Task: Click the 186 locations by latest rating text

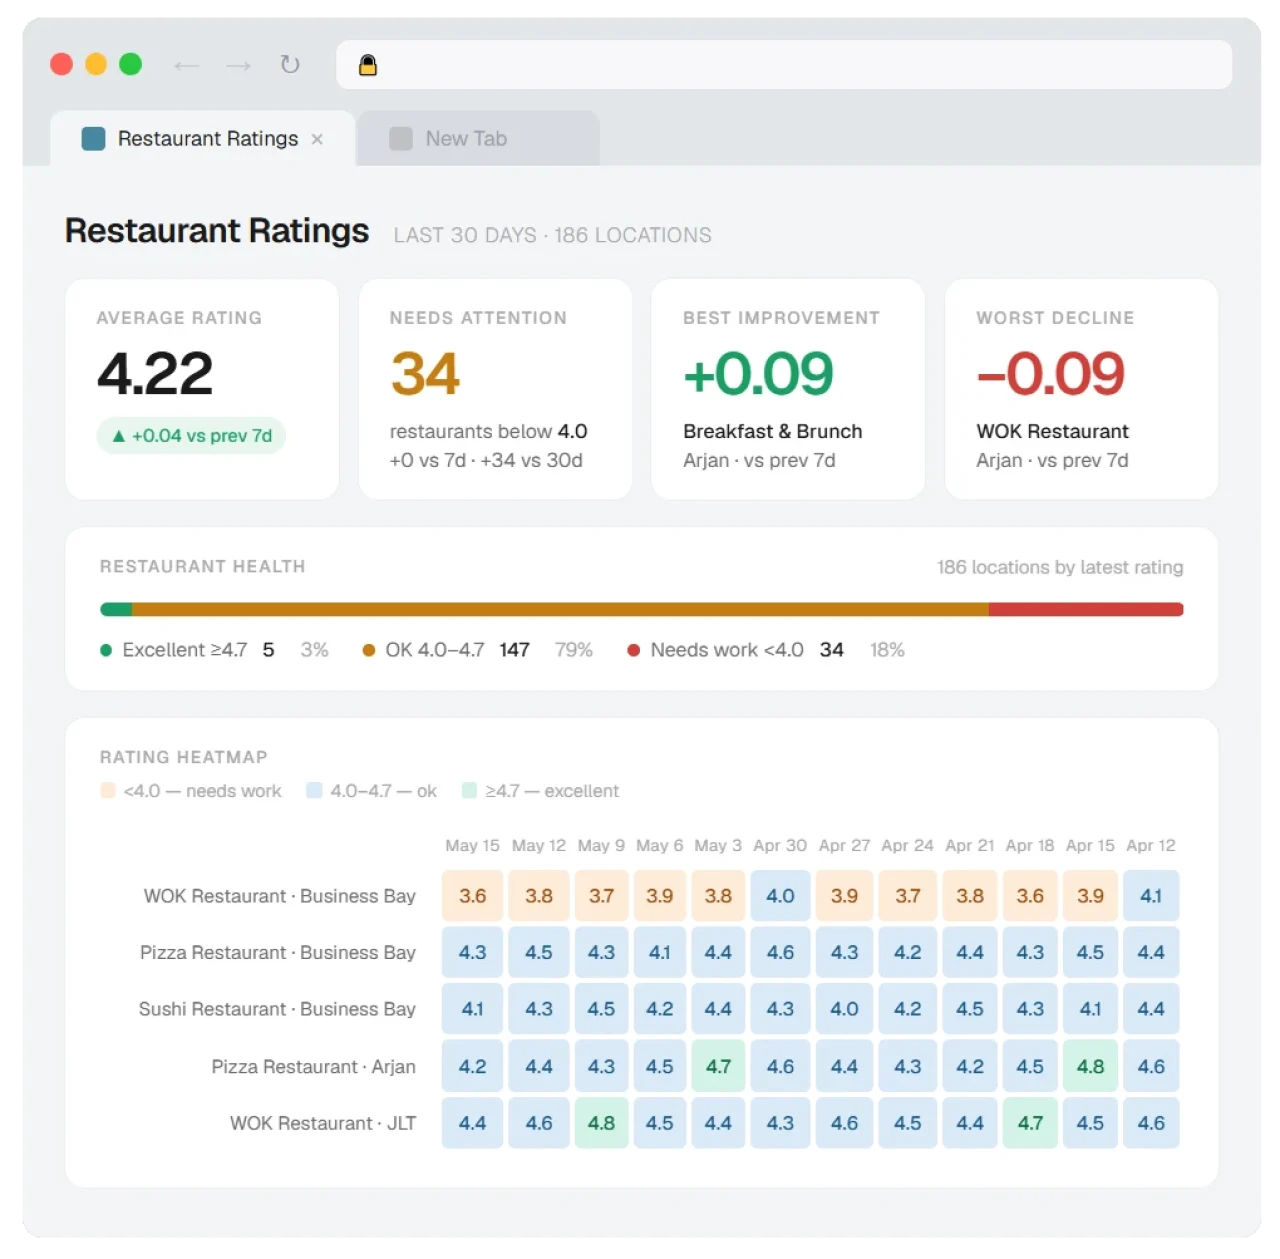Action: point(1060,567)
